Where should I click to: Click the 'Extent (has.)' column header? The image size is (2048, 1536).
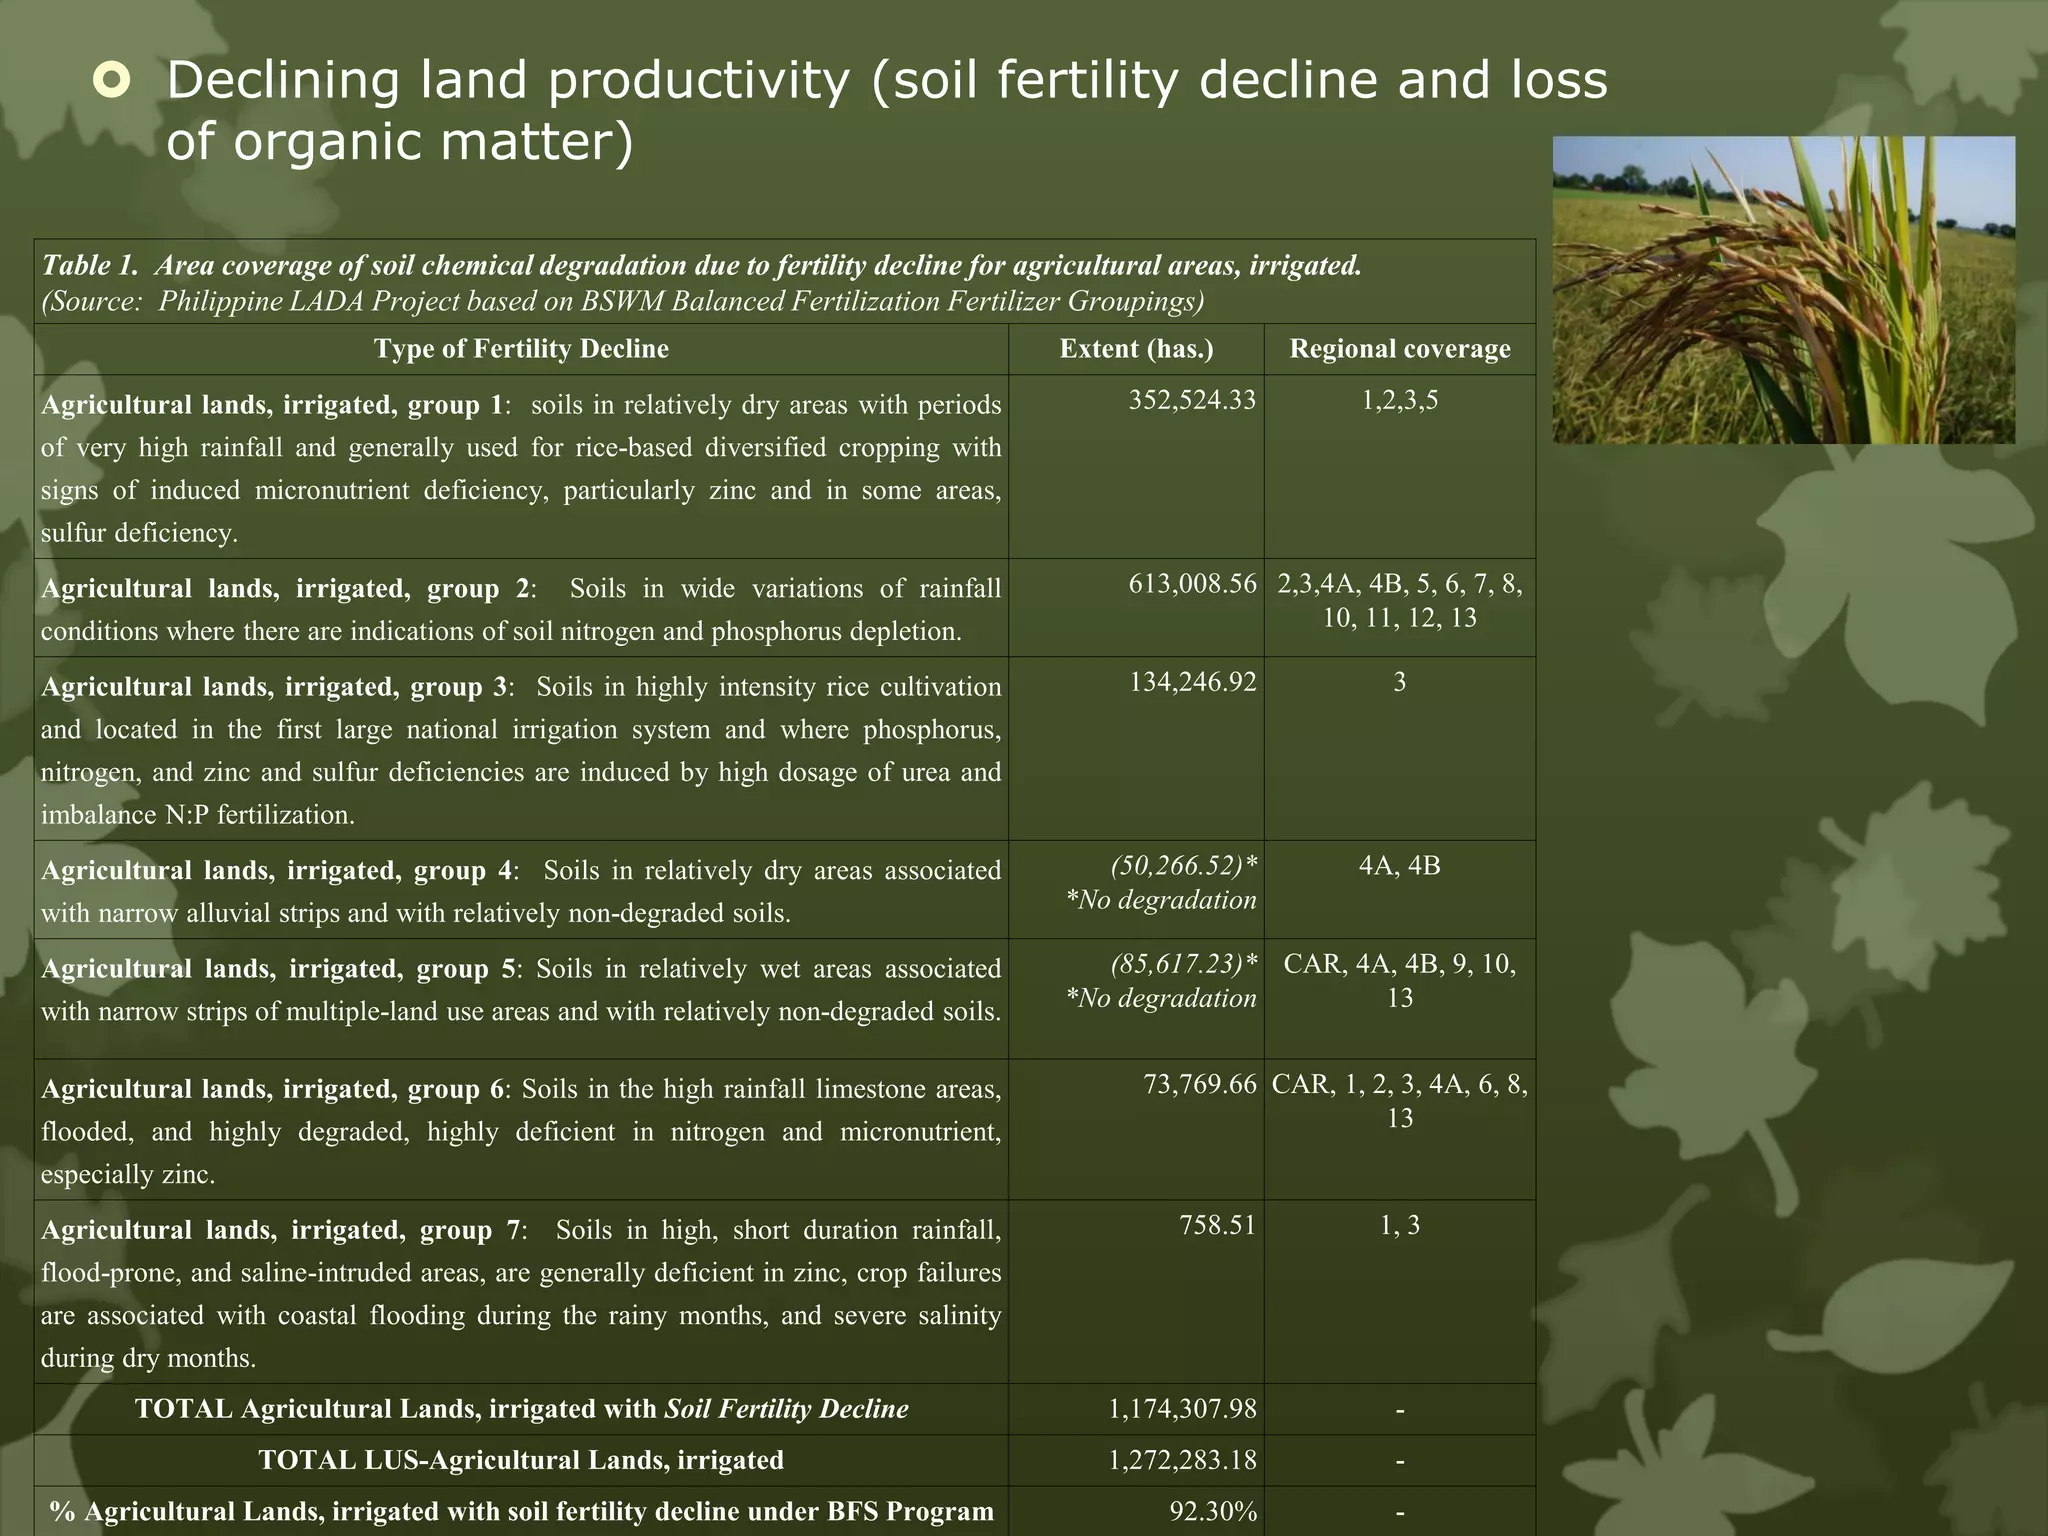click(1136, 349)
